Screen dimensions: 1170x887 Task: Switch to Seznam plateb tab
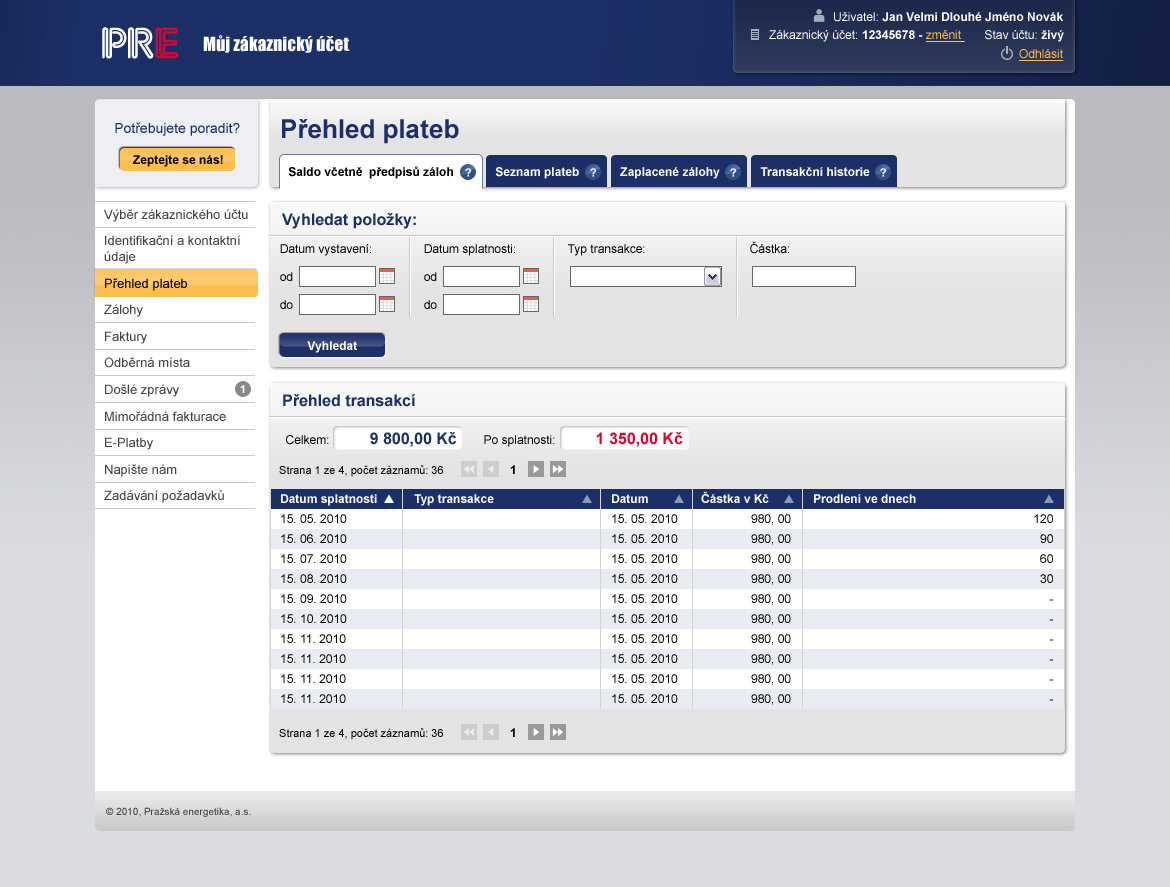click(x=546, y=172)
